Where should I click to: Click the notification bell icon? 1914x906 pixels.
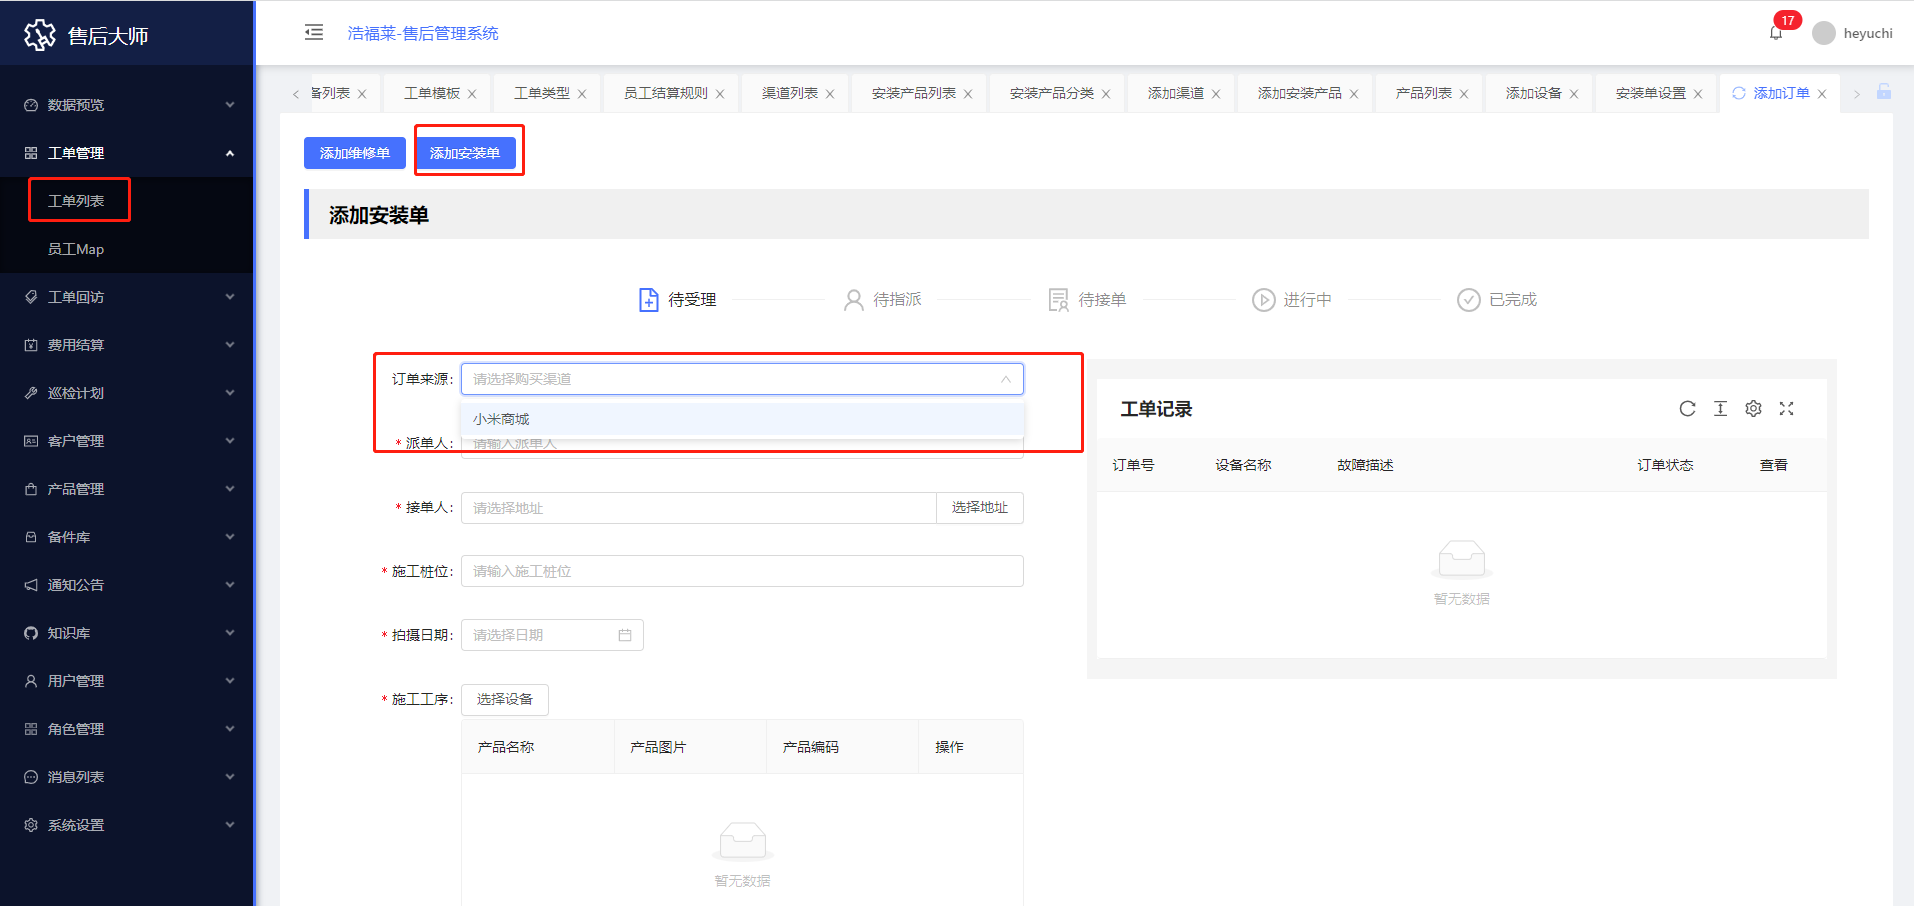point(1776,33)
